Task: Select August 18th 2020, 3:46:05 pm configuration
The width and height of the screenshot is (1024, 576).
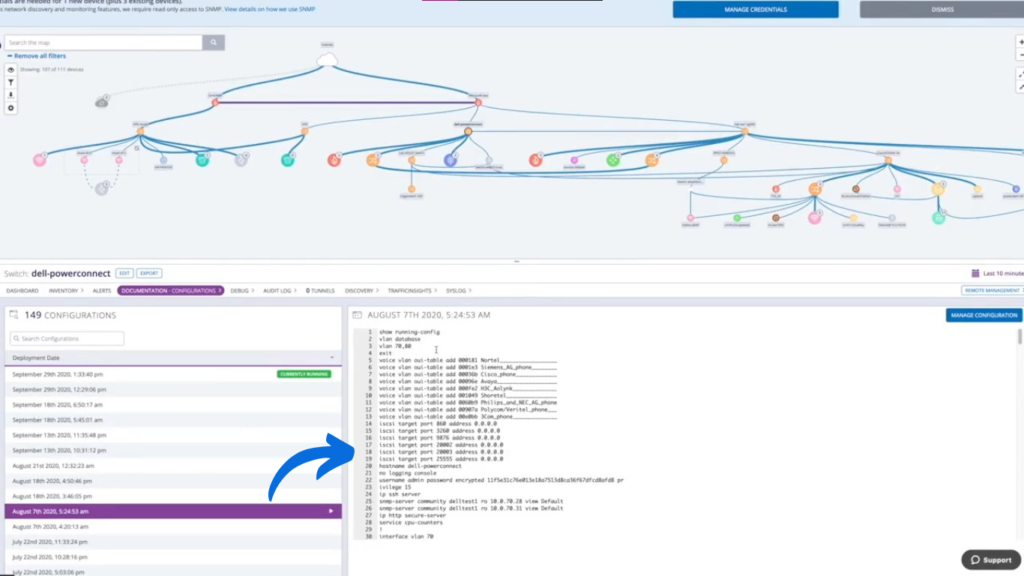Action: pos(173,496)
